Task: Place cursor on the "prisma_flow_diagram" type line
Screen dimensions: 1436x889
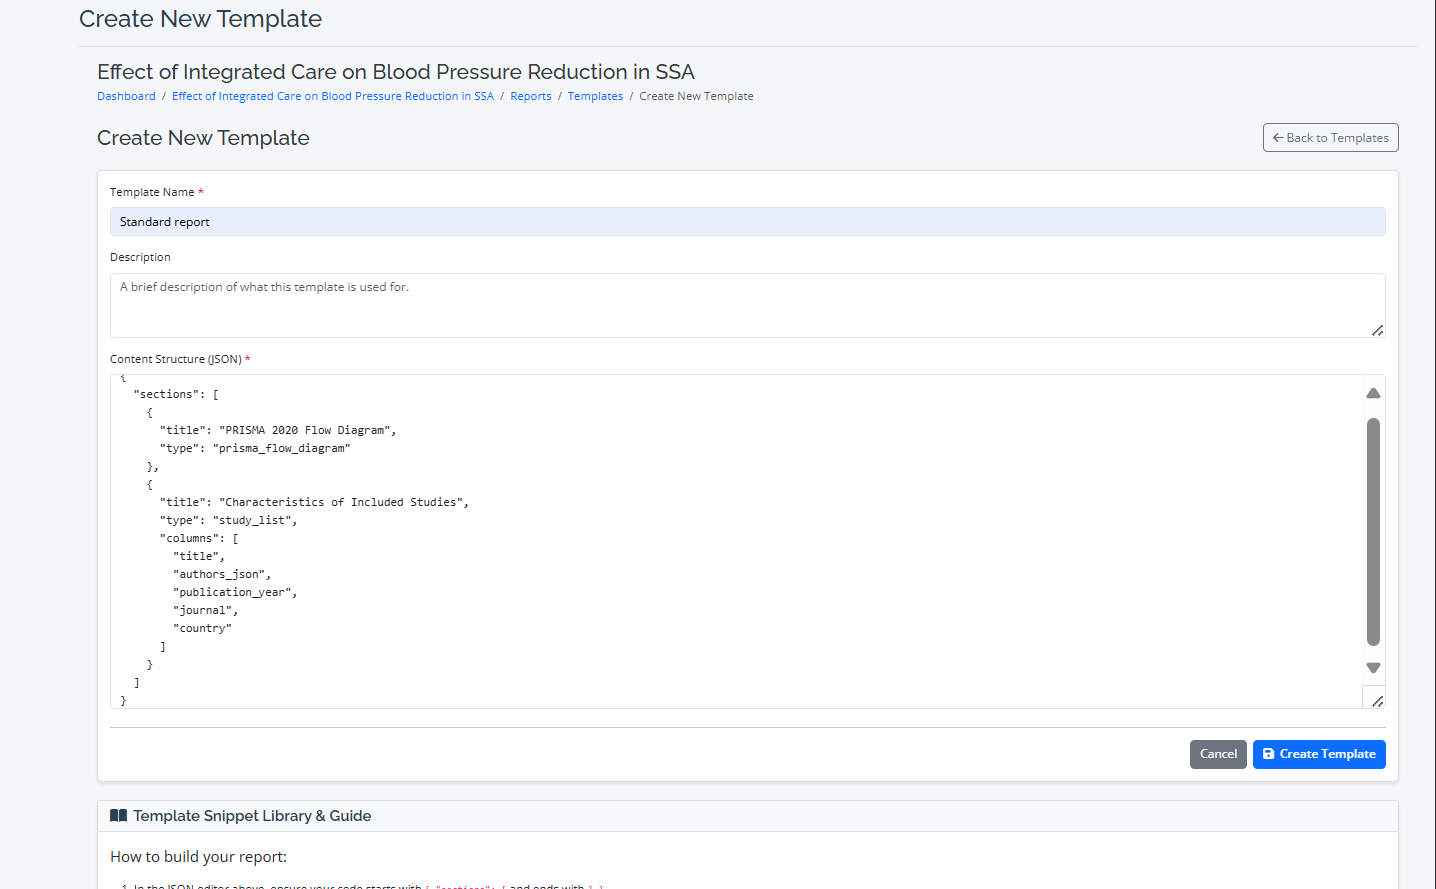Action: point(282,449)
